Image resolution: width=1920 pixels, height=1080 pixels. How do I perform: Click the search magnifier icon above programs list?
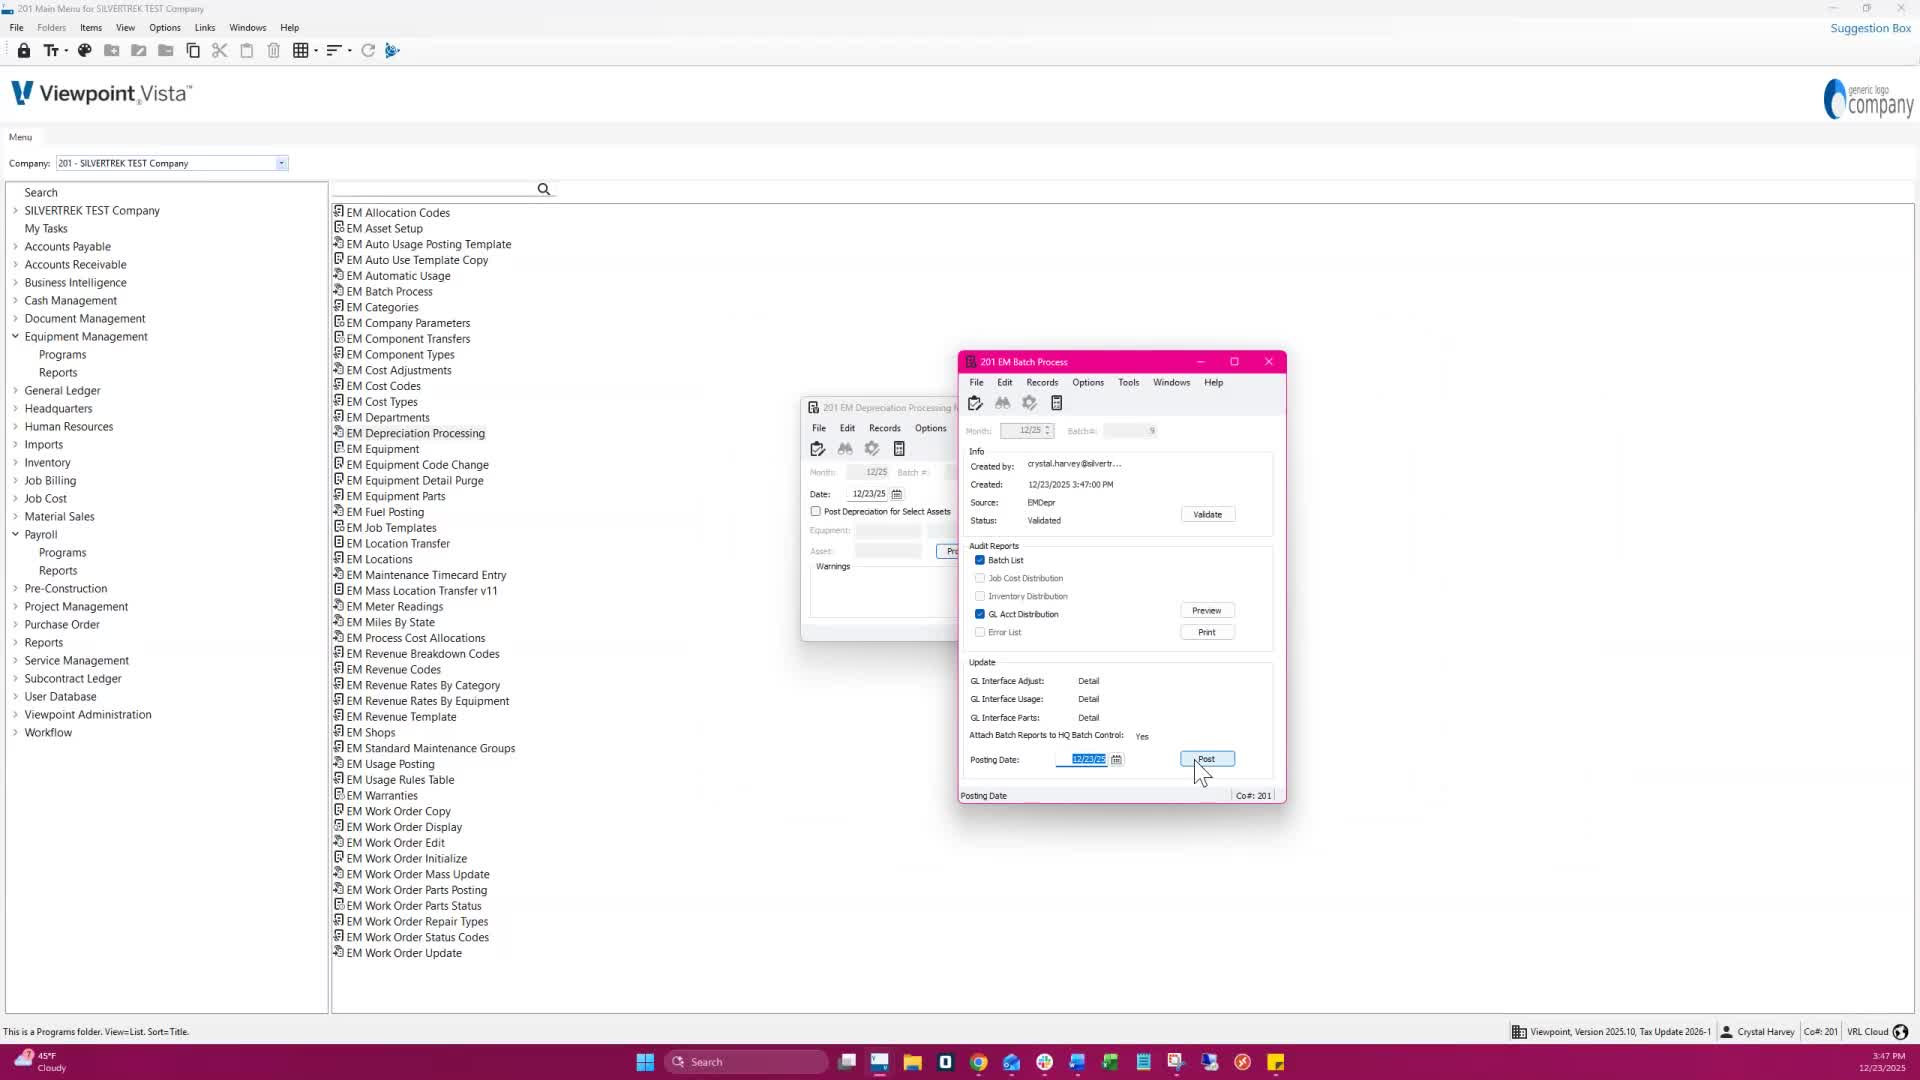(544, 189)
